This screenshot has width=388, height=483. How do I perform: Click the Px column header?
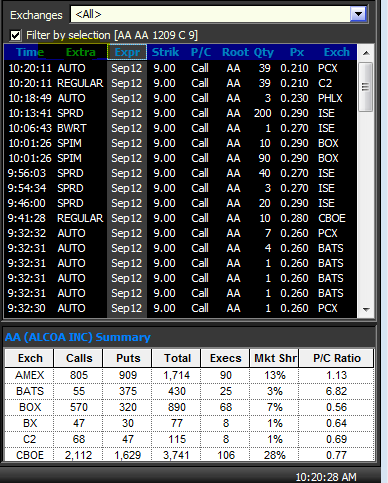click(x=297, y=52)
